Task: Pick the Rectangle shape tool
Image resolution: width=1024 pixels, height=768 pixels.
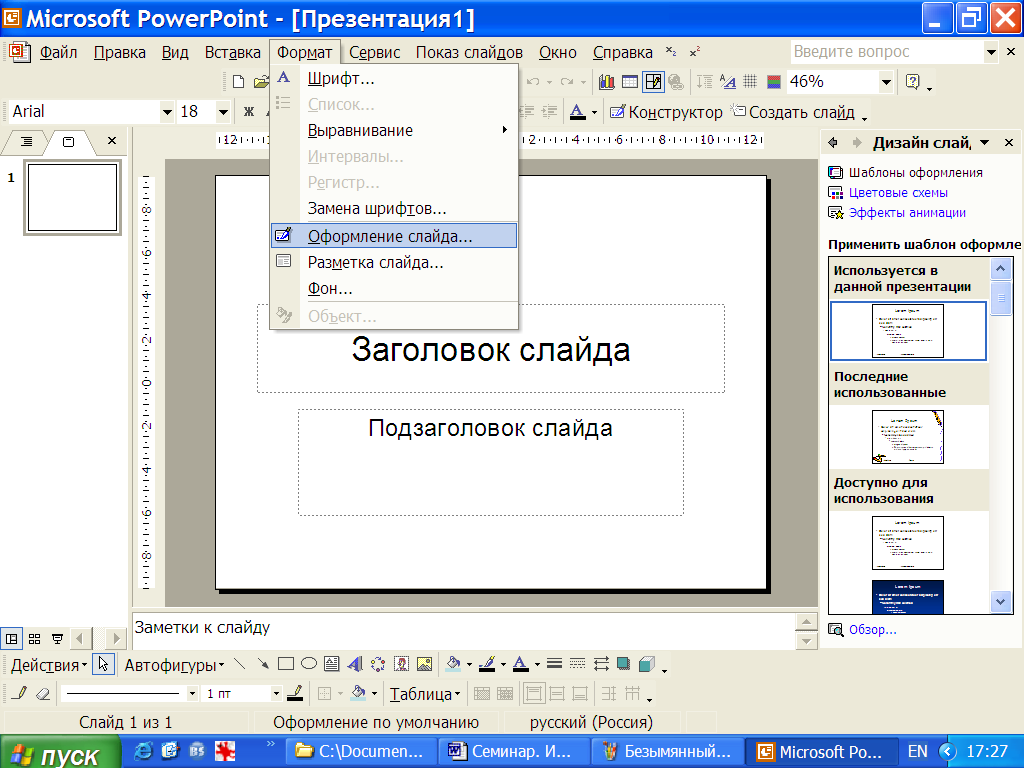Action: click(x=285, y=664)
